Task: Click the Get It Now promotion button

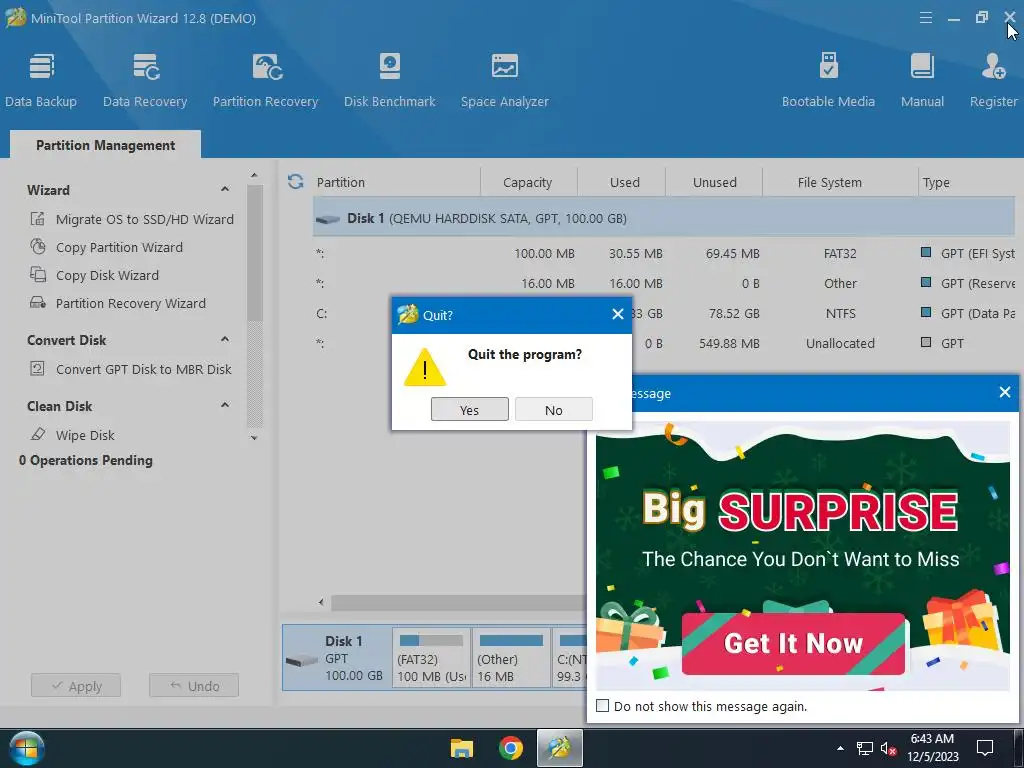Action: [x=793, y=643]
